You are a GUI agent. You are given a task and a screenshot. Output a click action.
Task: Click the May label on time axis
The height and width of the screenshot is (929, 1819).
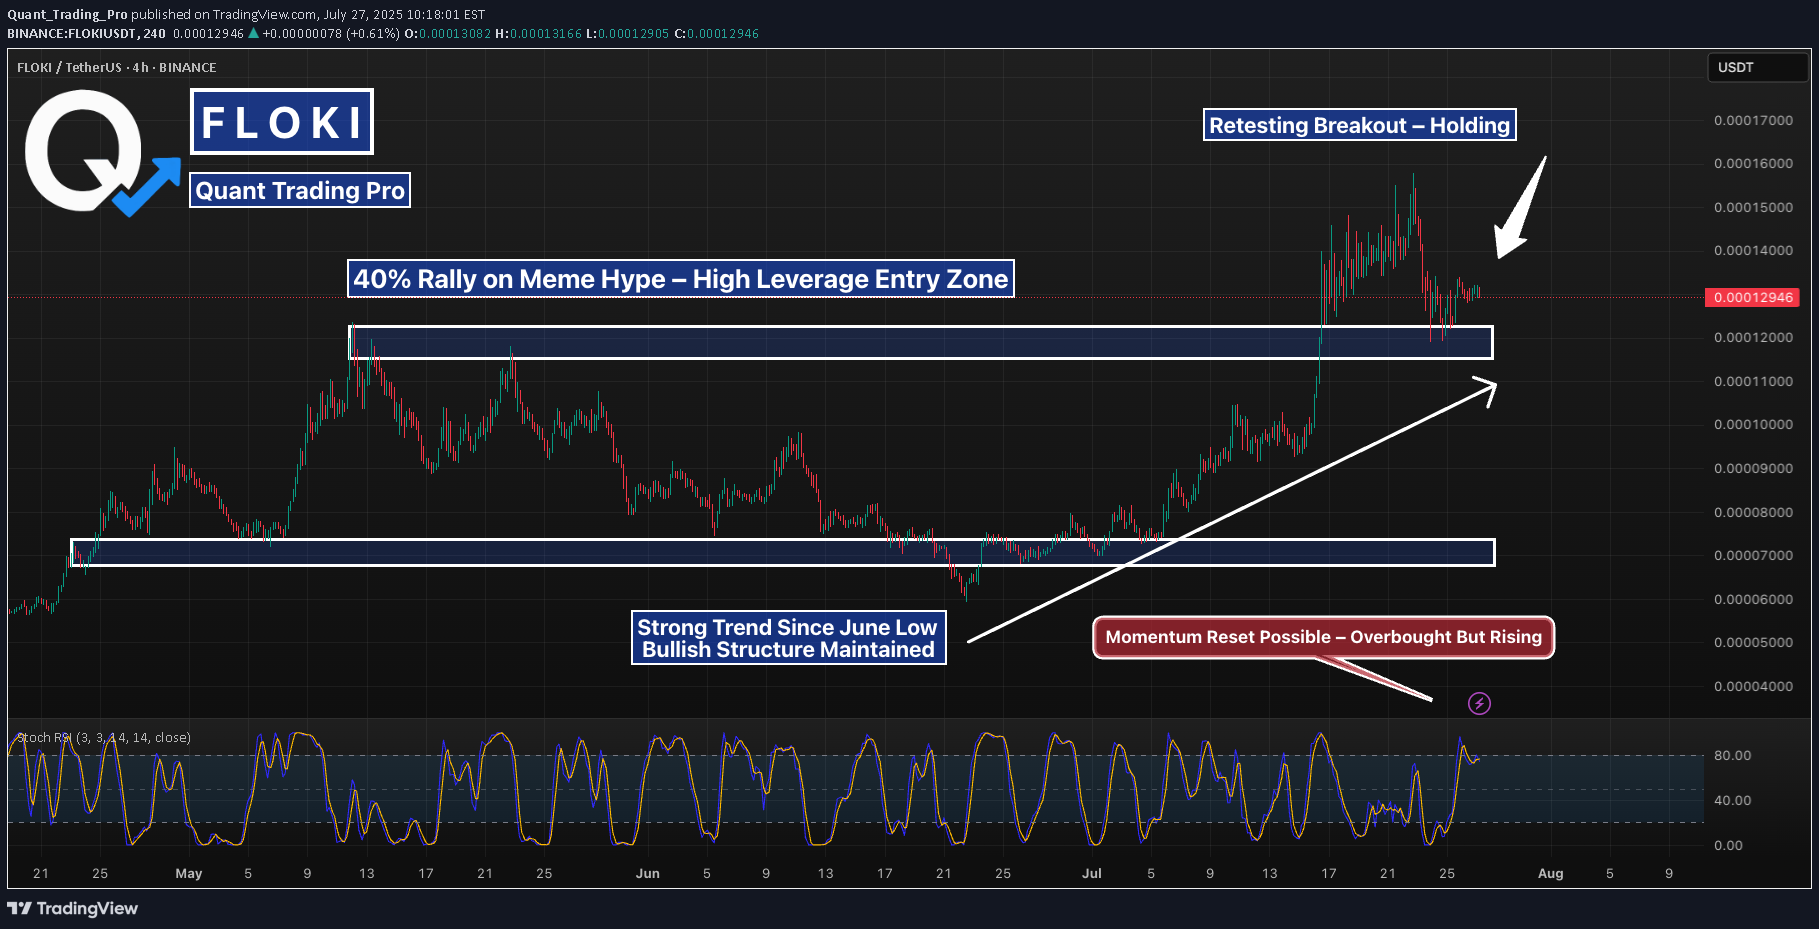click(x=189, y=873)
